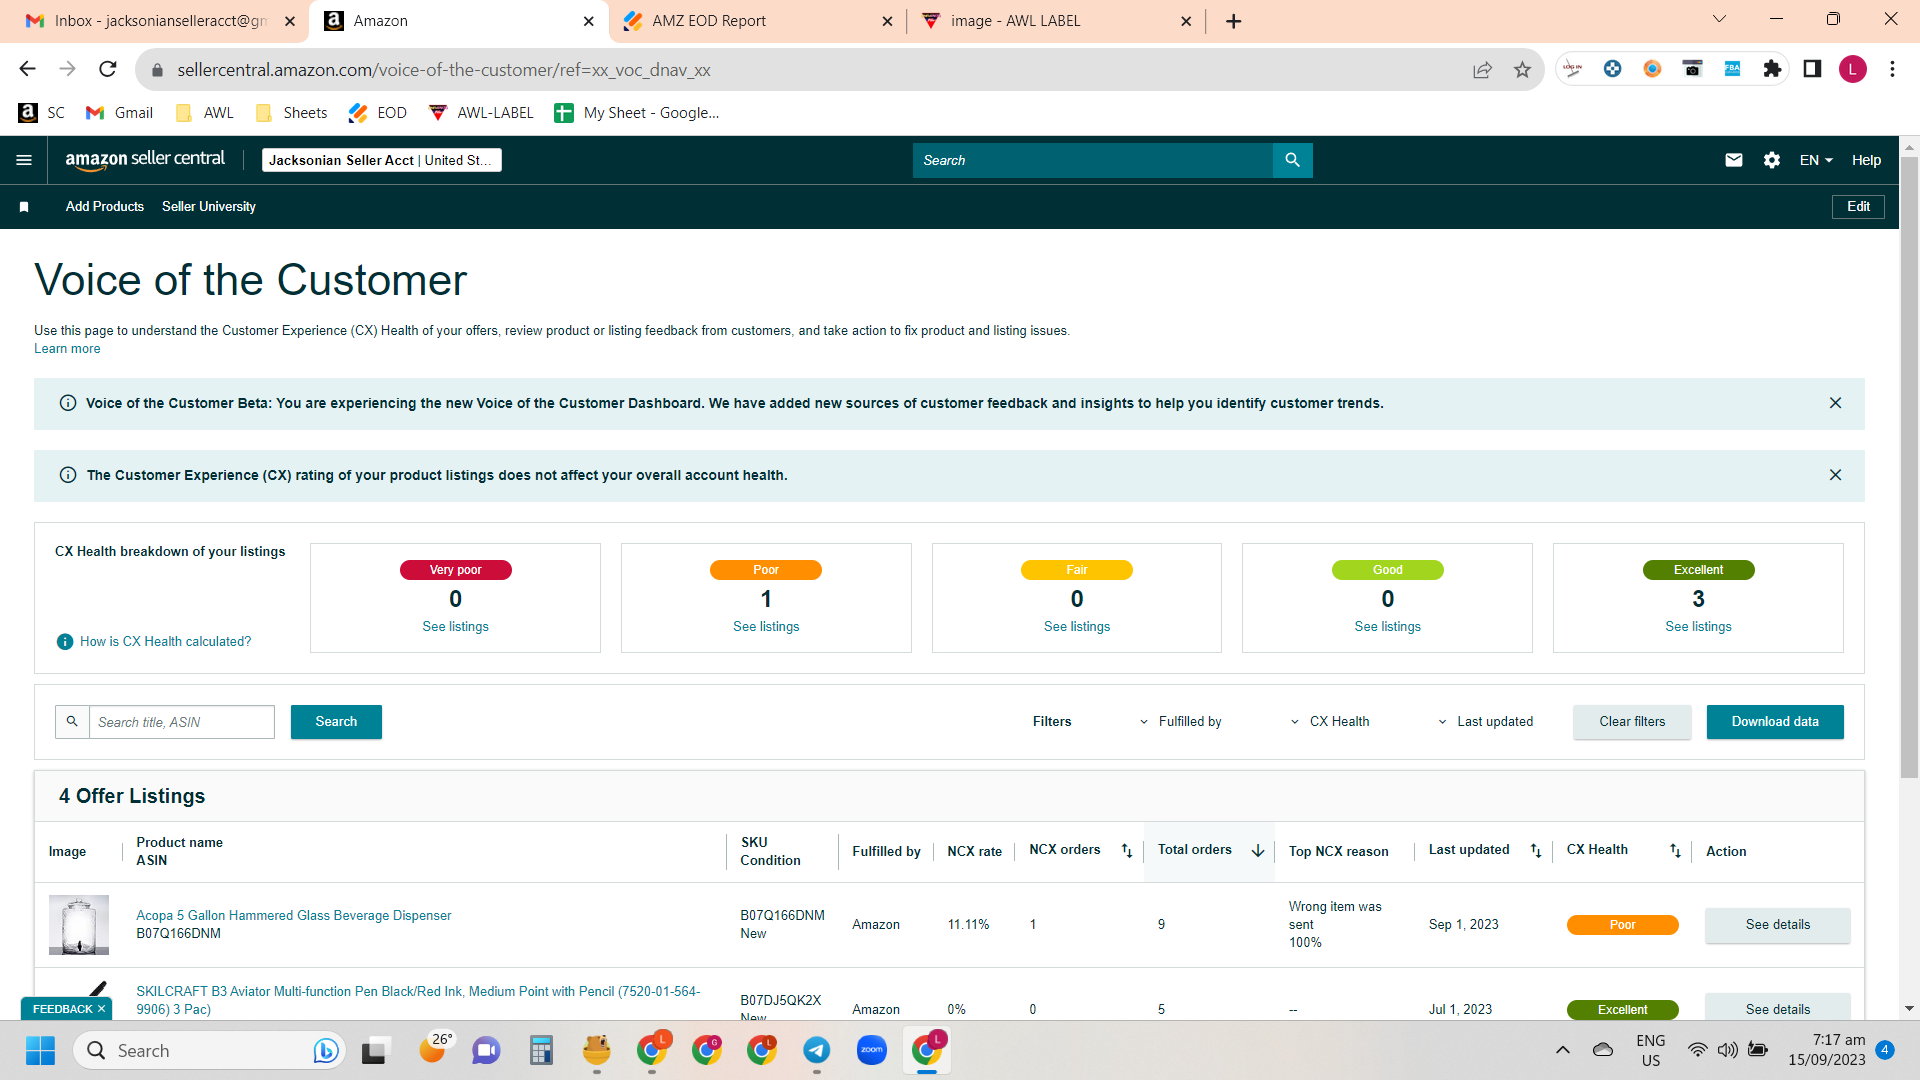Viewport: 1920px width, 1080px height.
Task: Open the Chrome tab search dropdown arrow
Action: click(x=1719, y=19)
